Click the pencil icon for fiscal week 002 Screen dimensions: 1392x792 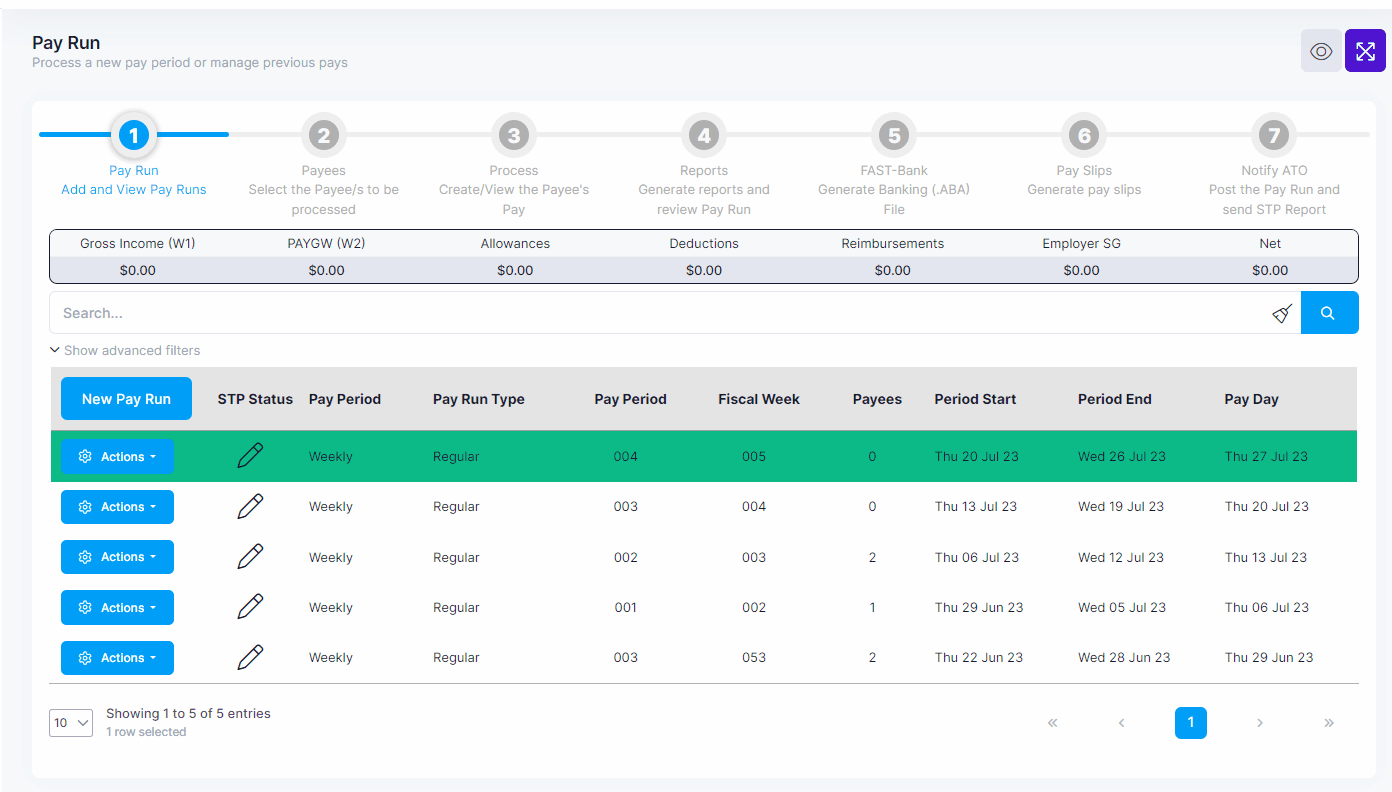250,607
